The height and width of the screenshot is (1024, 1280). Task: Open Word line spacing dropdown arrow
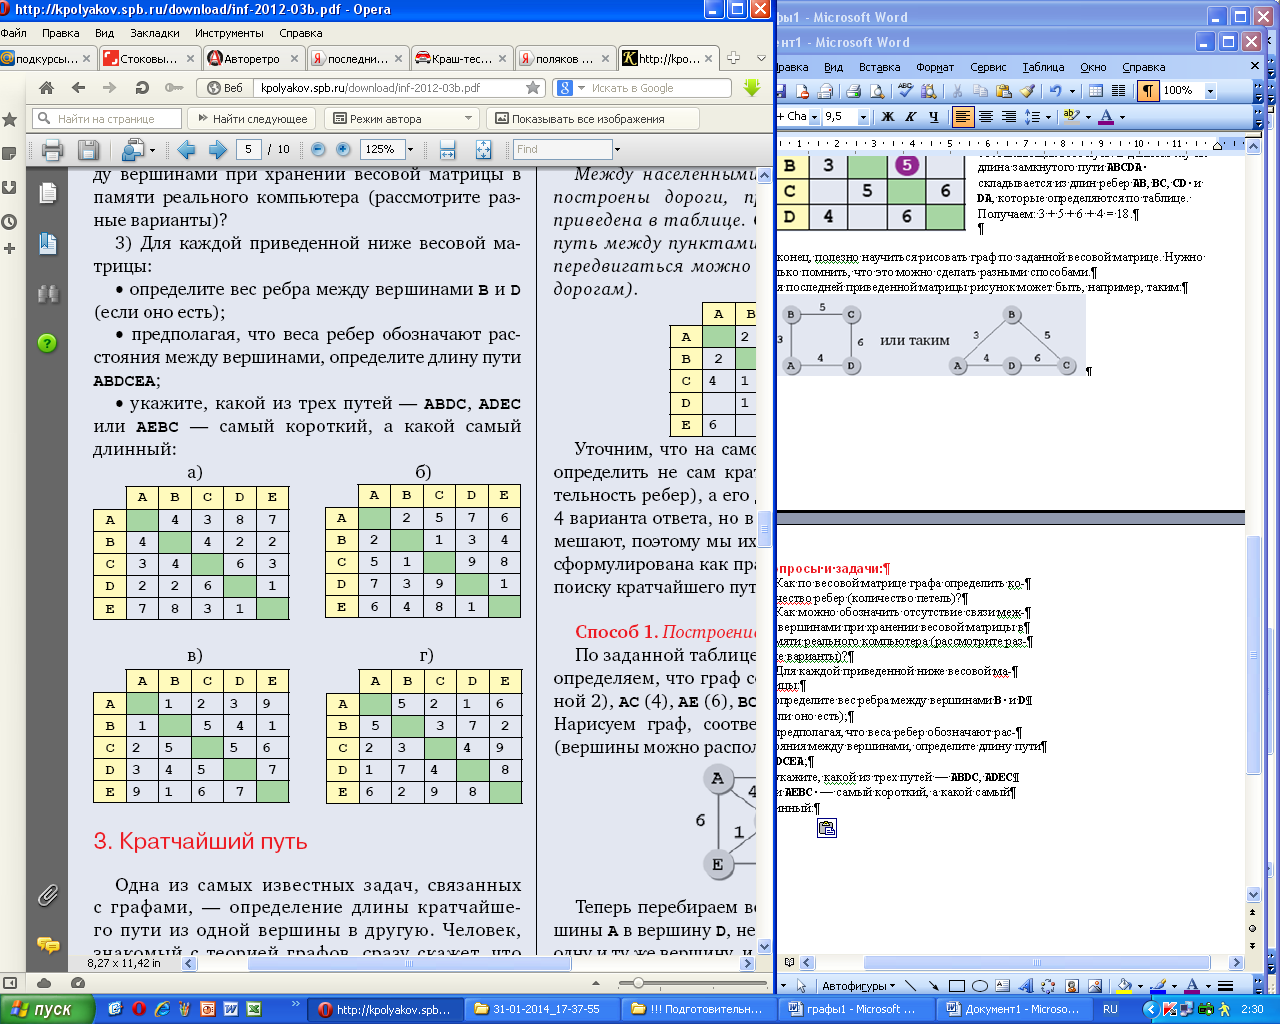click(x=1048, y=117)
